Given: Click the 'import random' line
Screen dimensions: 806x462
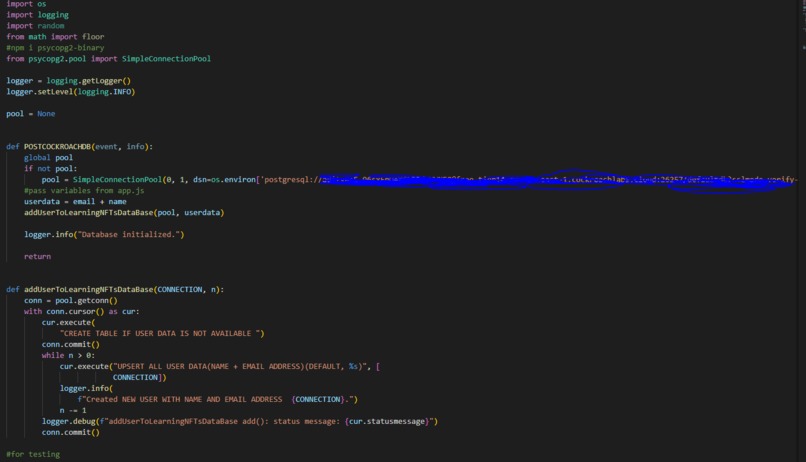Looking at the screenshot, I should [x=35, y=26].
